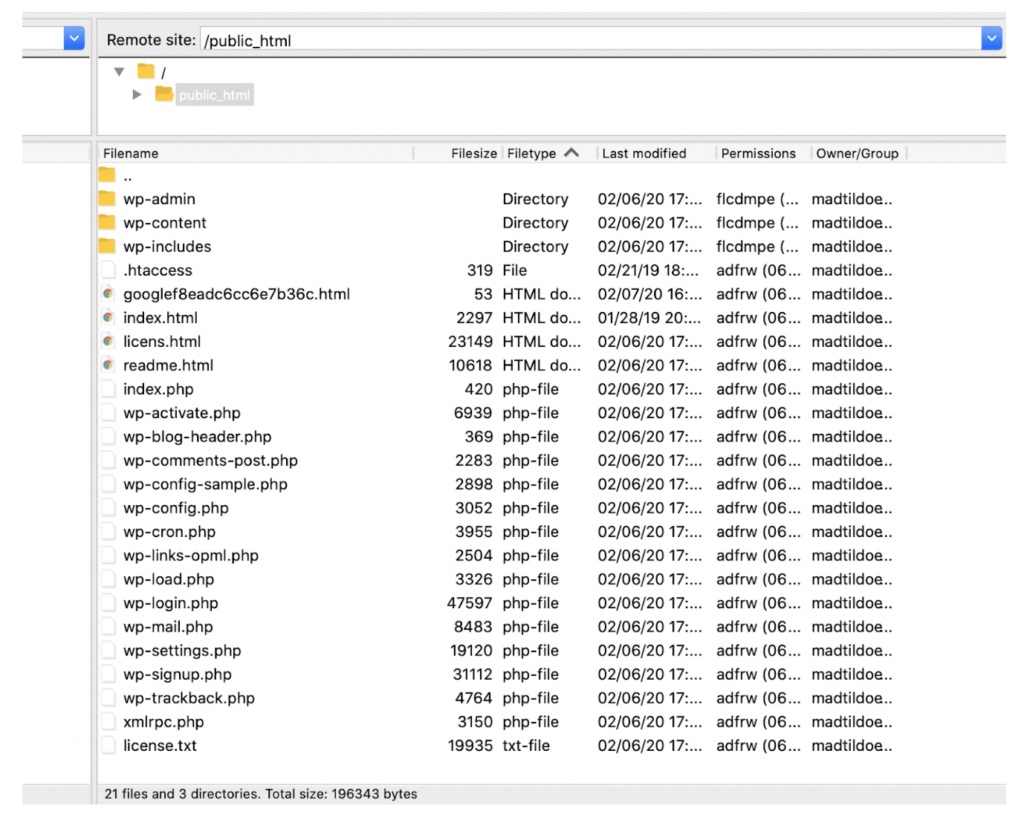Image resolution: width=1024 pixels, height=817 pixels.
Task: Click the wp-login.php file icon
Action: pyautogui.click(x=108, y=603)
